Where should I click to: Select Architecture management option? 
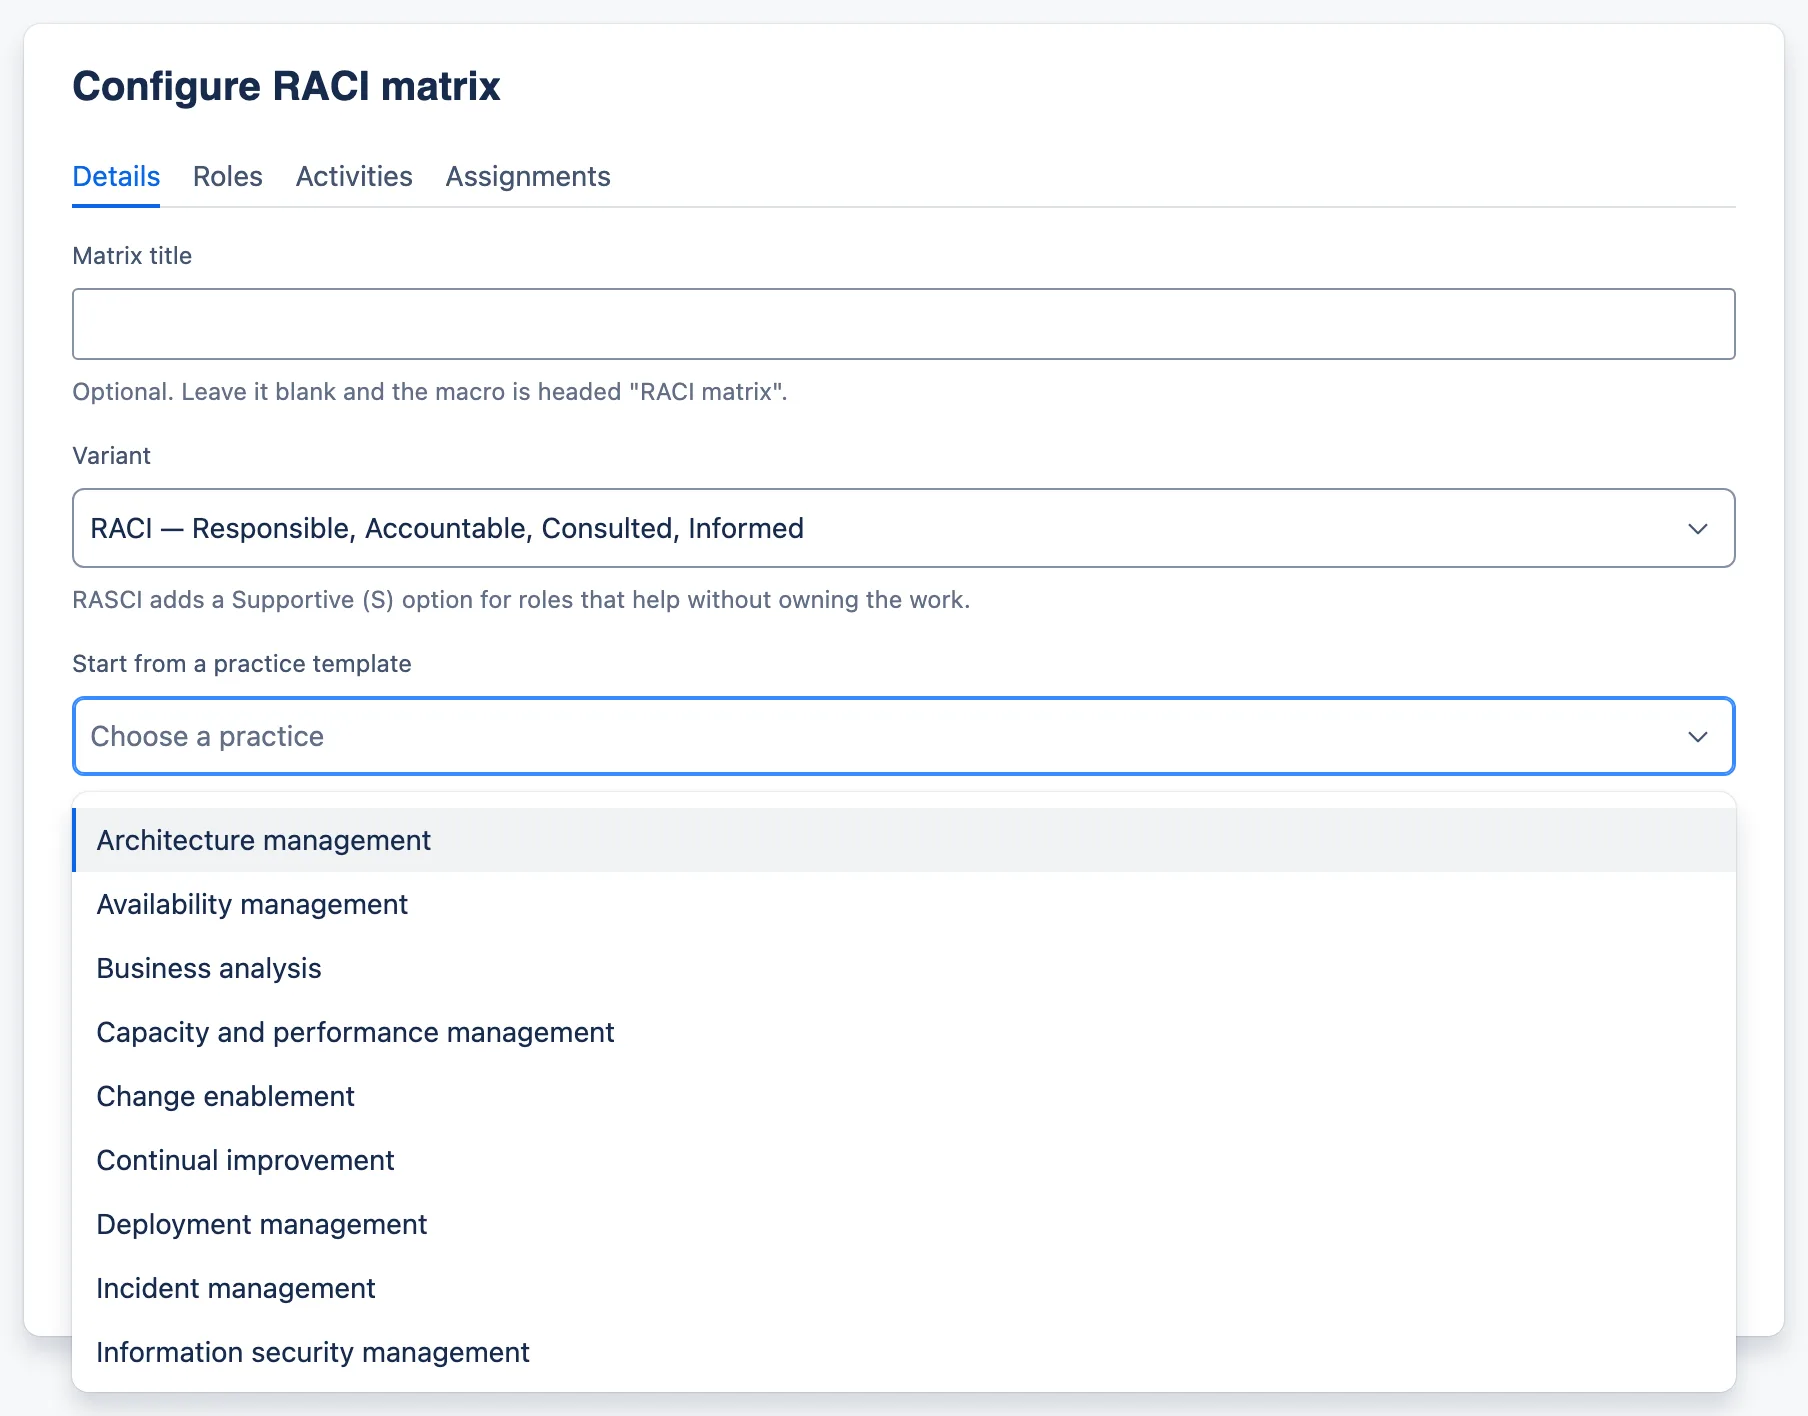click(904, 840)
